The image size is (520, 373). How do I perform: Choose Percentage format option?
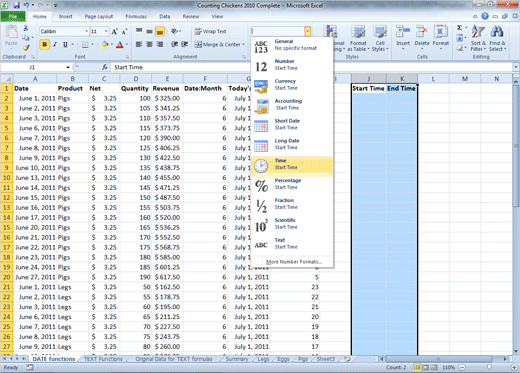(292, 184)
